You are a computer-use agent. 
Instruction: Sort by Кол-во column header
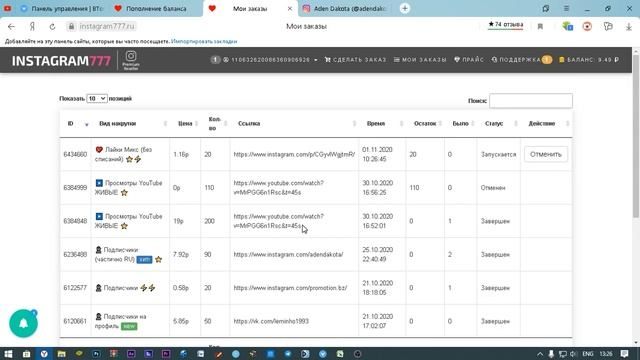pos(215,124)
